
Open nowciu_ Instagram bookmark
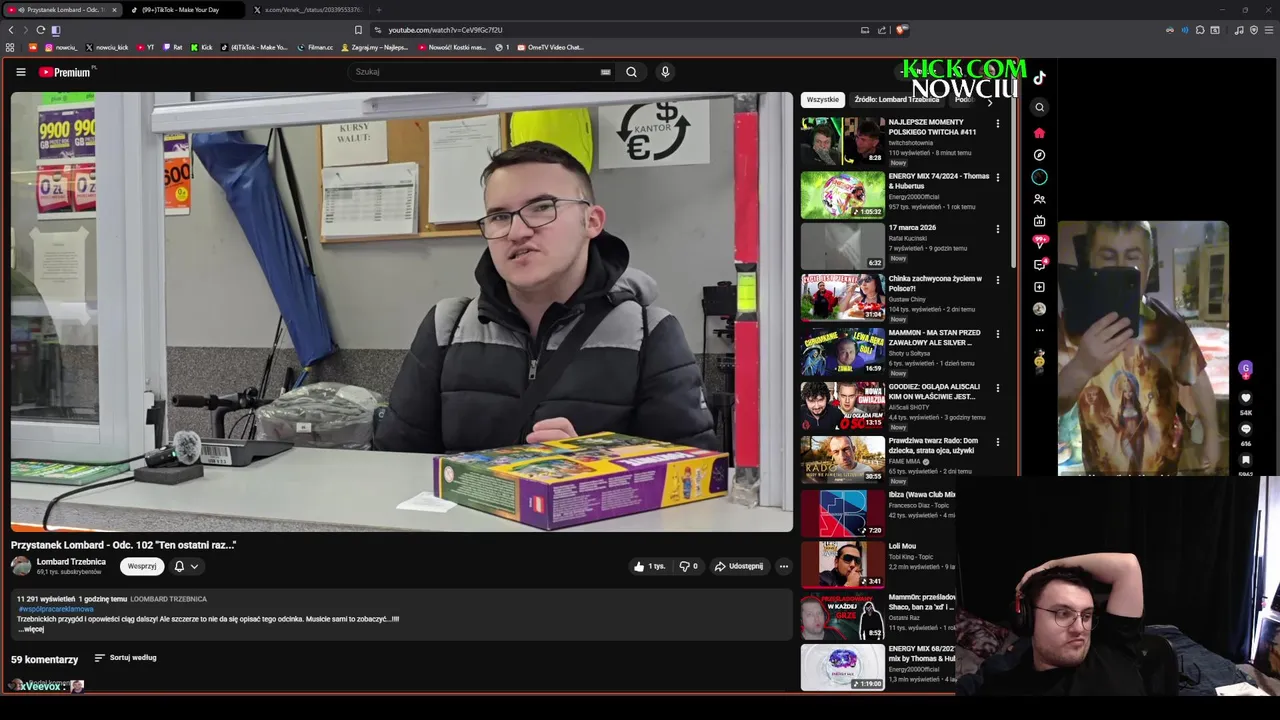coord(61,47)
